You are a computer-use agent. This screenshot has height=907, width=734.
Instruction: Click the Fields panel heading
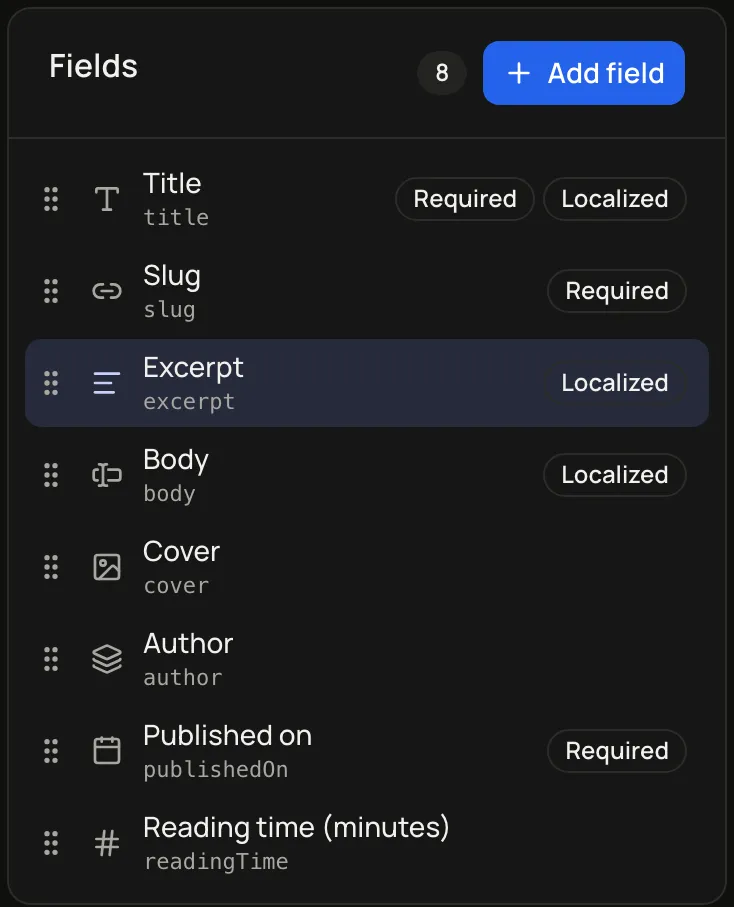[94, 66]
